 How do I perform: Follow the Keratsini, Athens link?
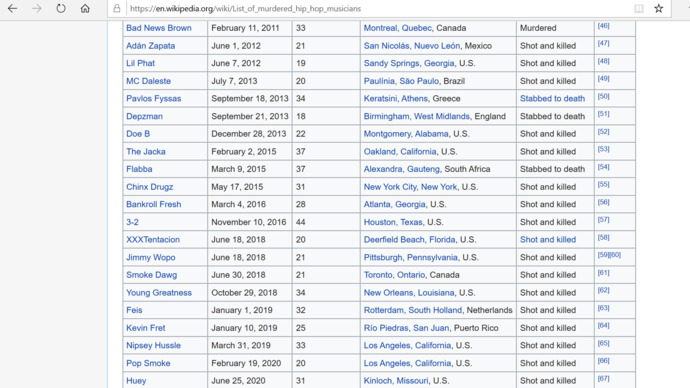(x=396, y=99)
